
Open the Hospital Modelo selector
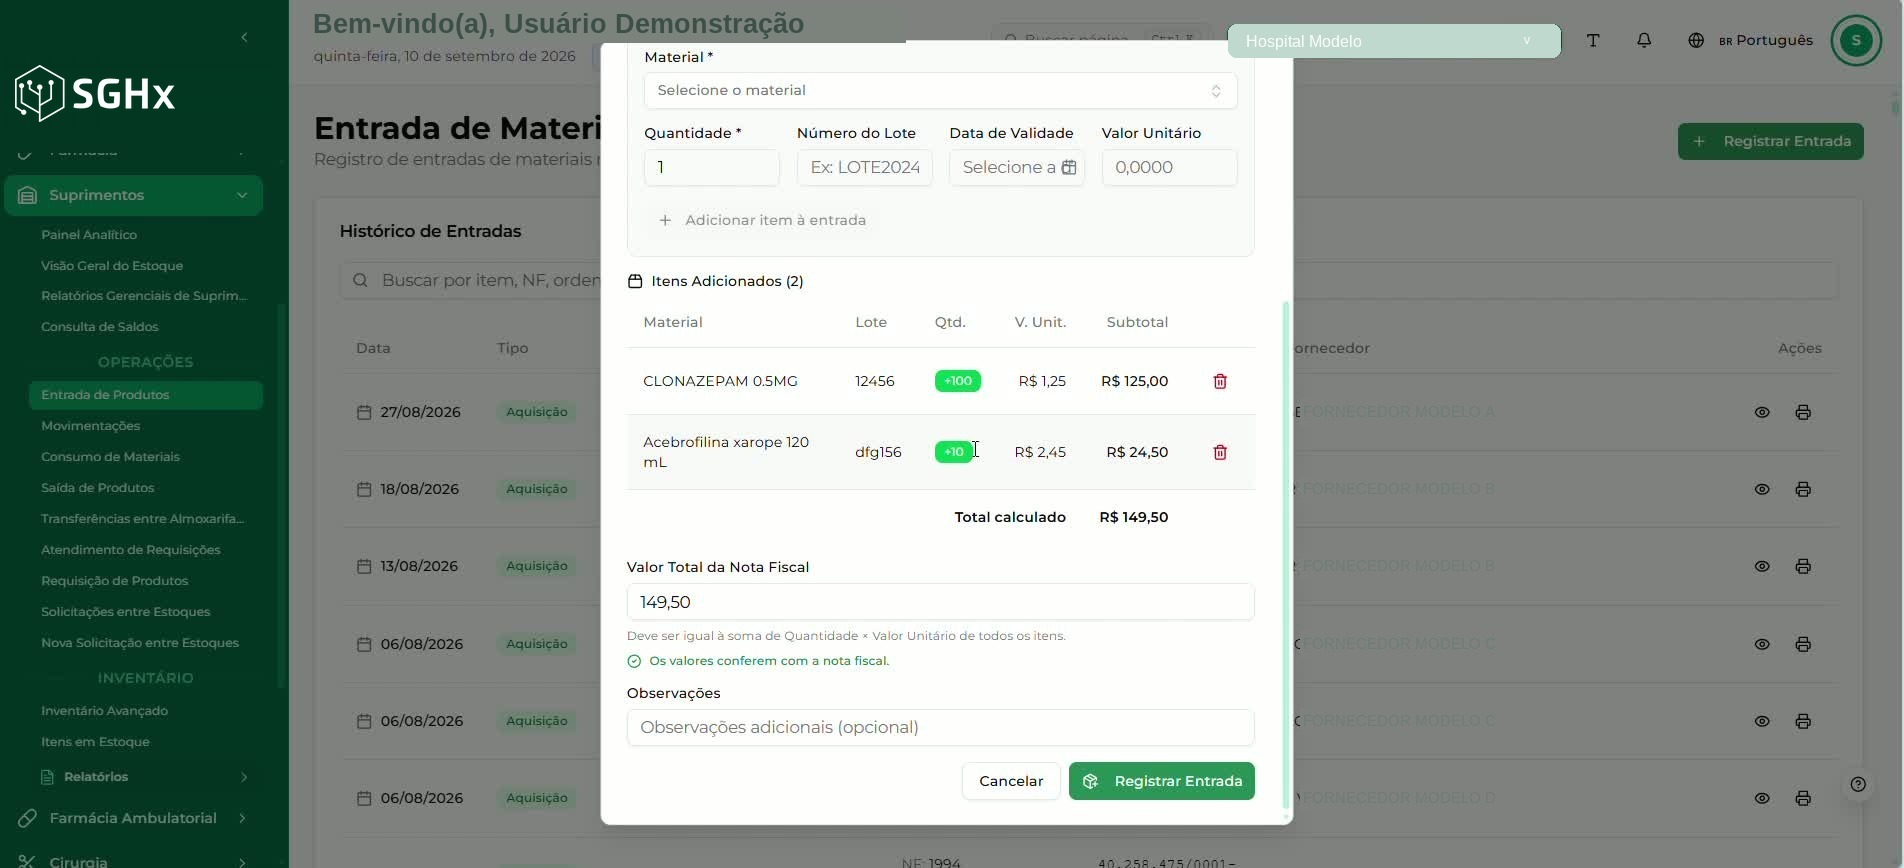pos(1393,41)
